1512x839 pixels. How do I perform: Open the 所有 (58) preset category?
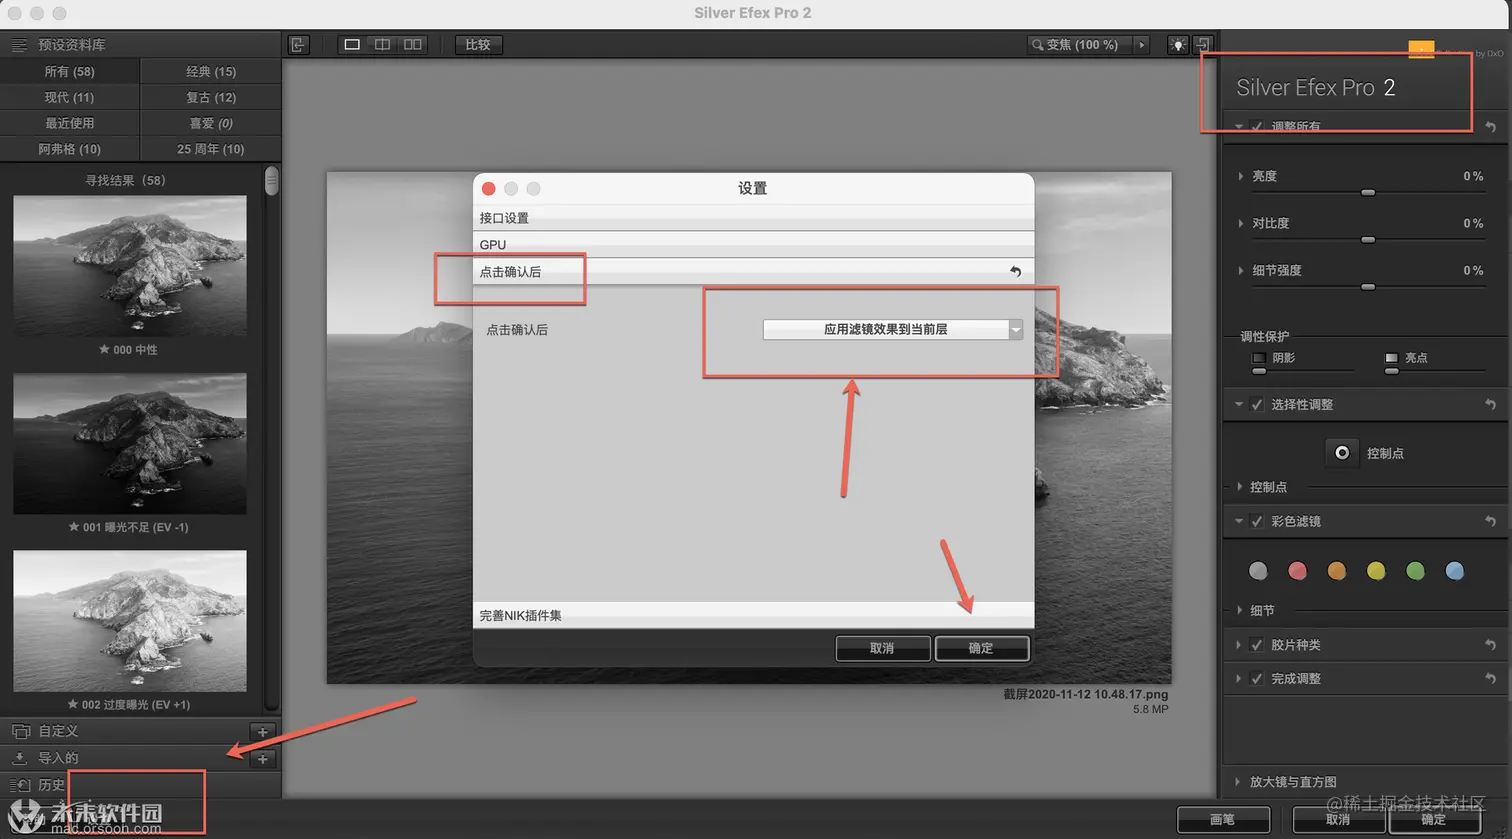[70, 71]
